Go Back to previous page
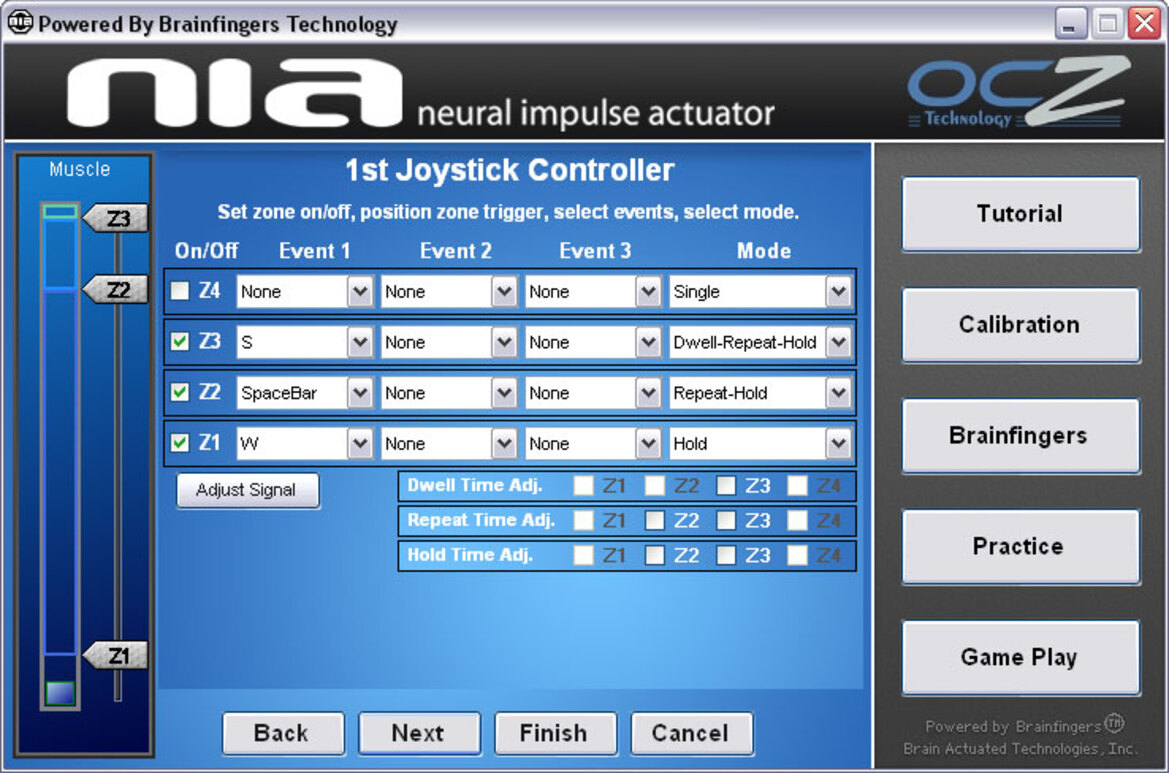 283,733
